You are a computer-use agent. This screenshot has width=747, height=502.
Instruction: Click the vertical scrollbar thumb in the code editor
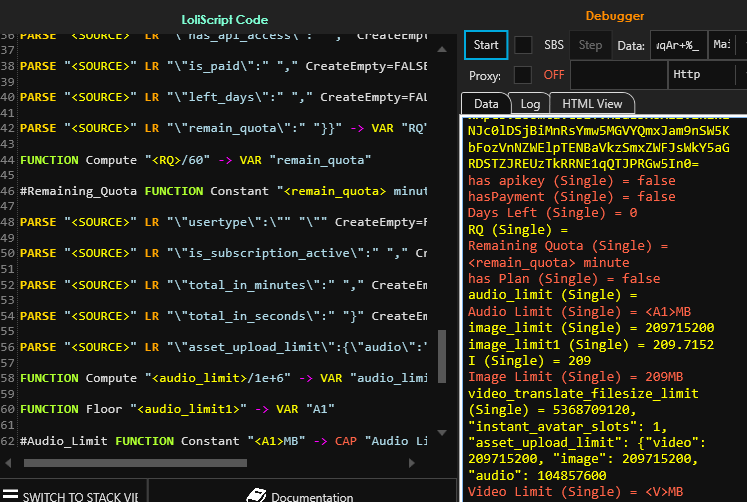point(442,356)
